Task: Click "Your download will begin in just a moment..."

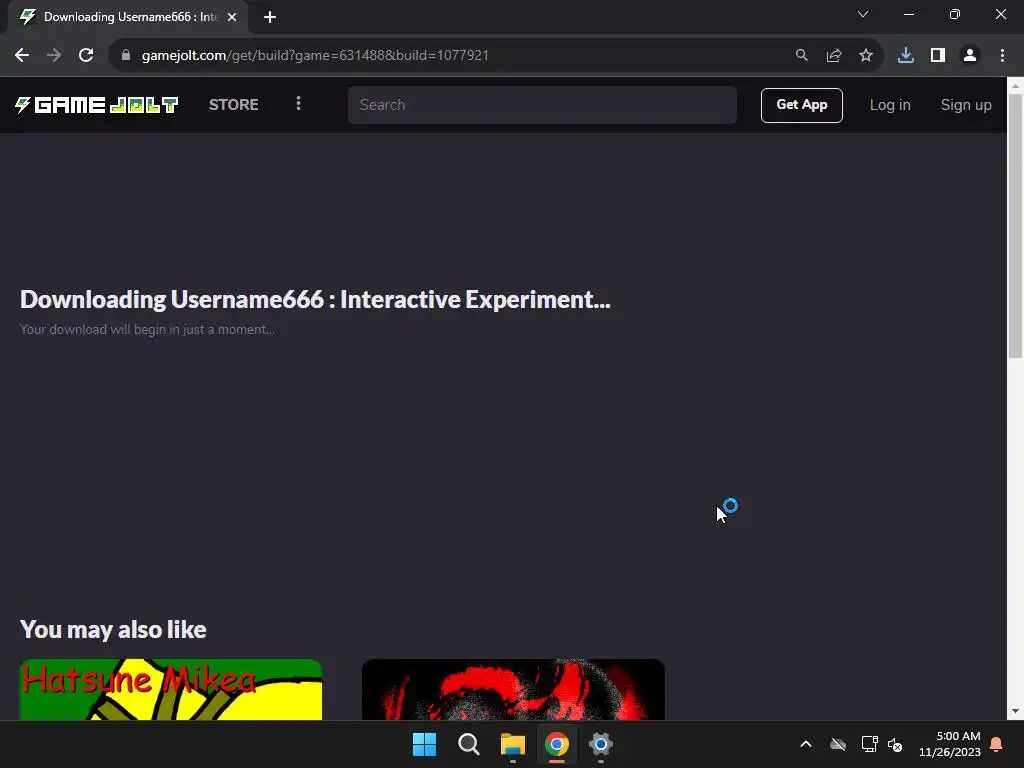Action: click(x=148, y=330)
